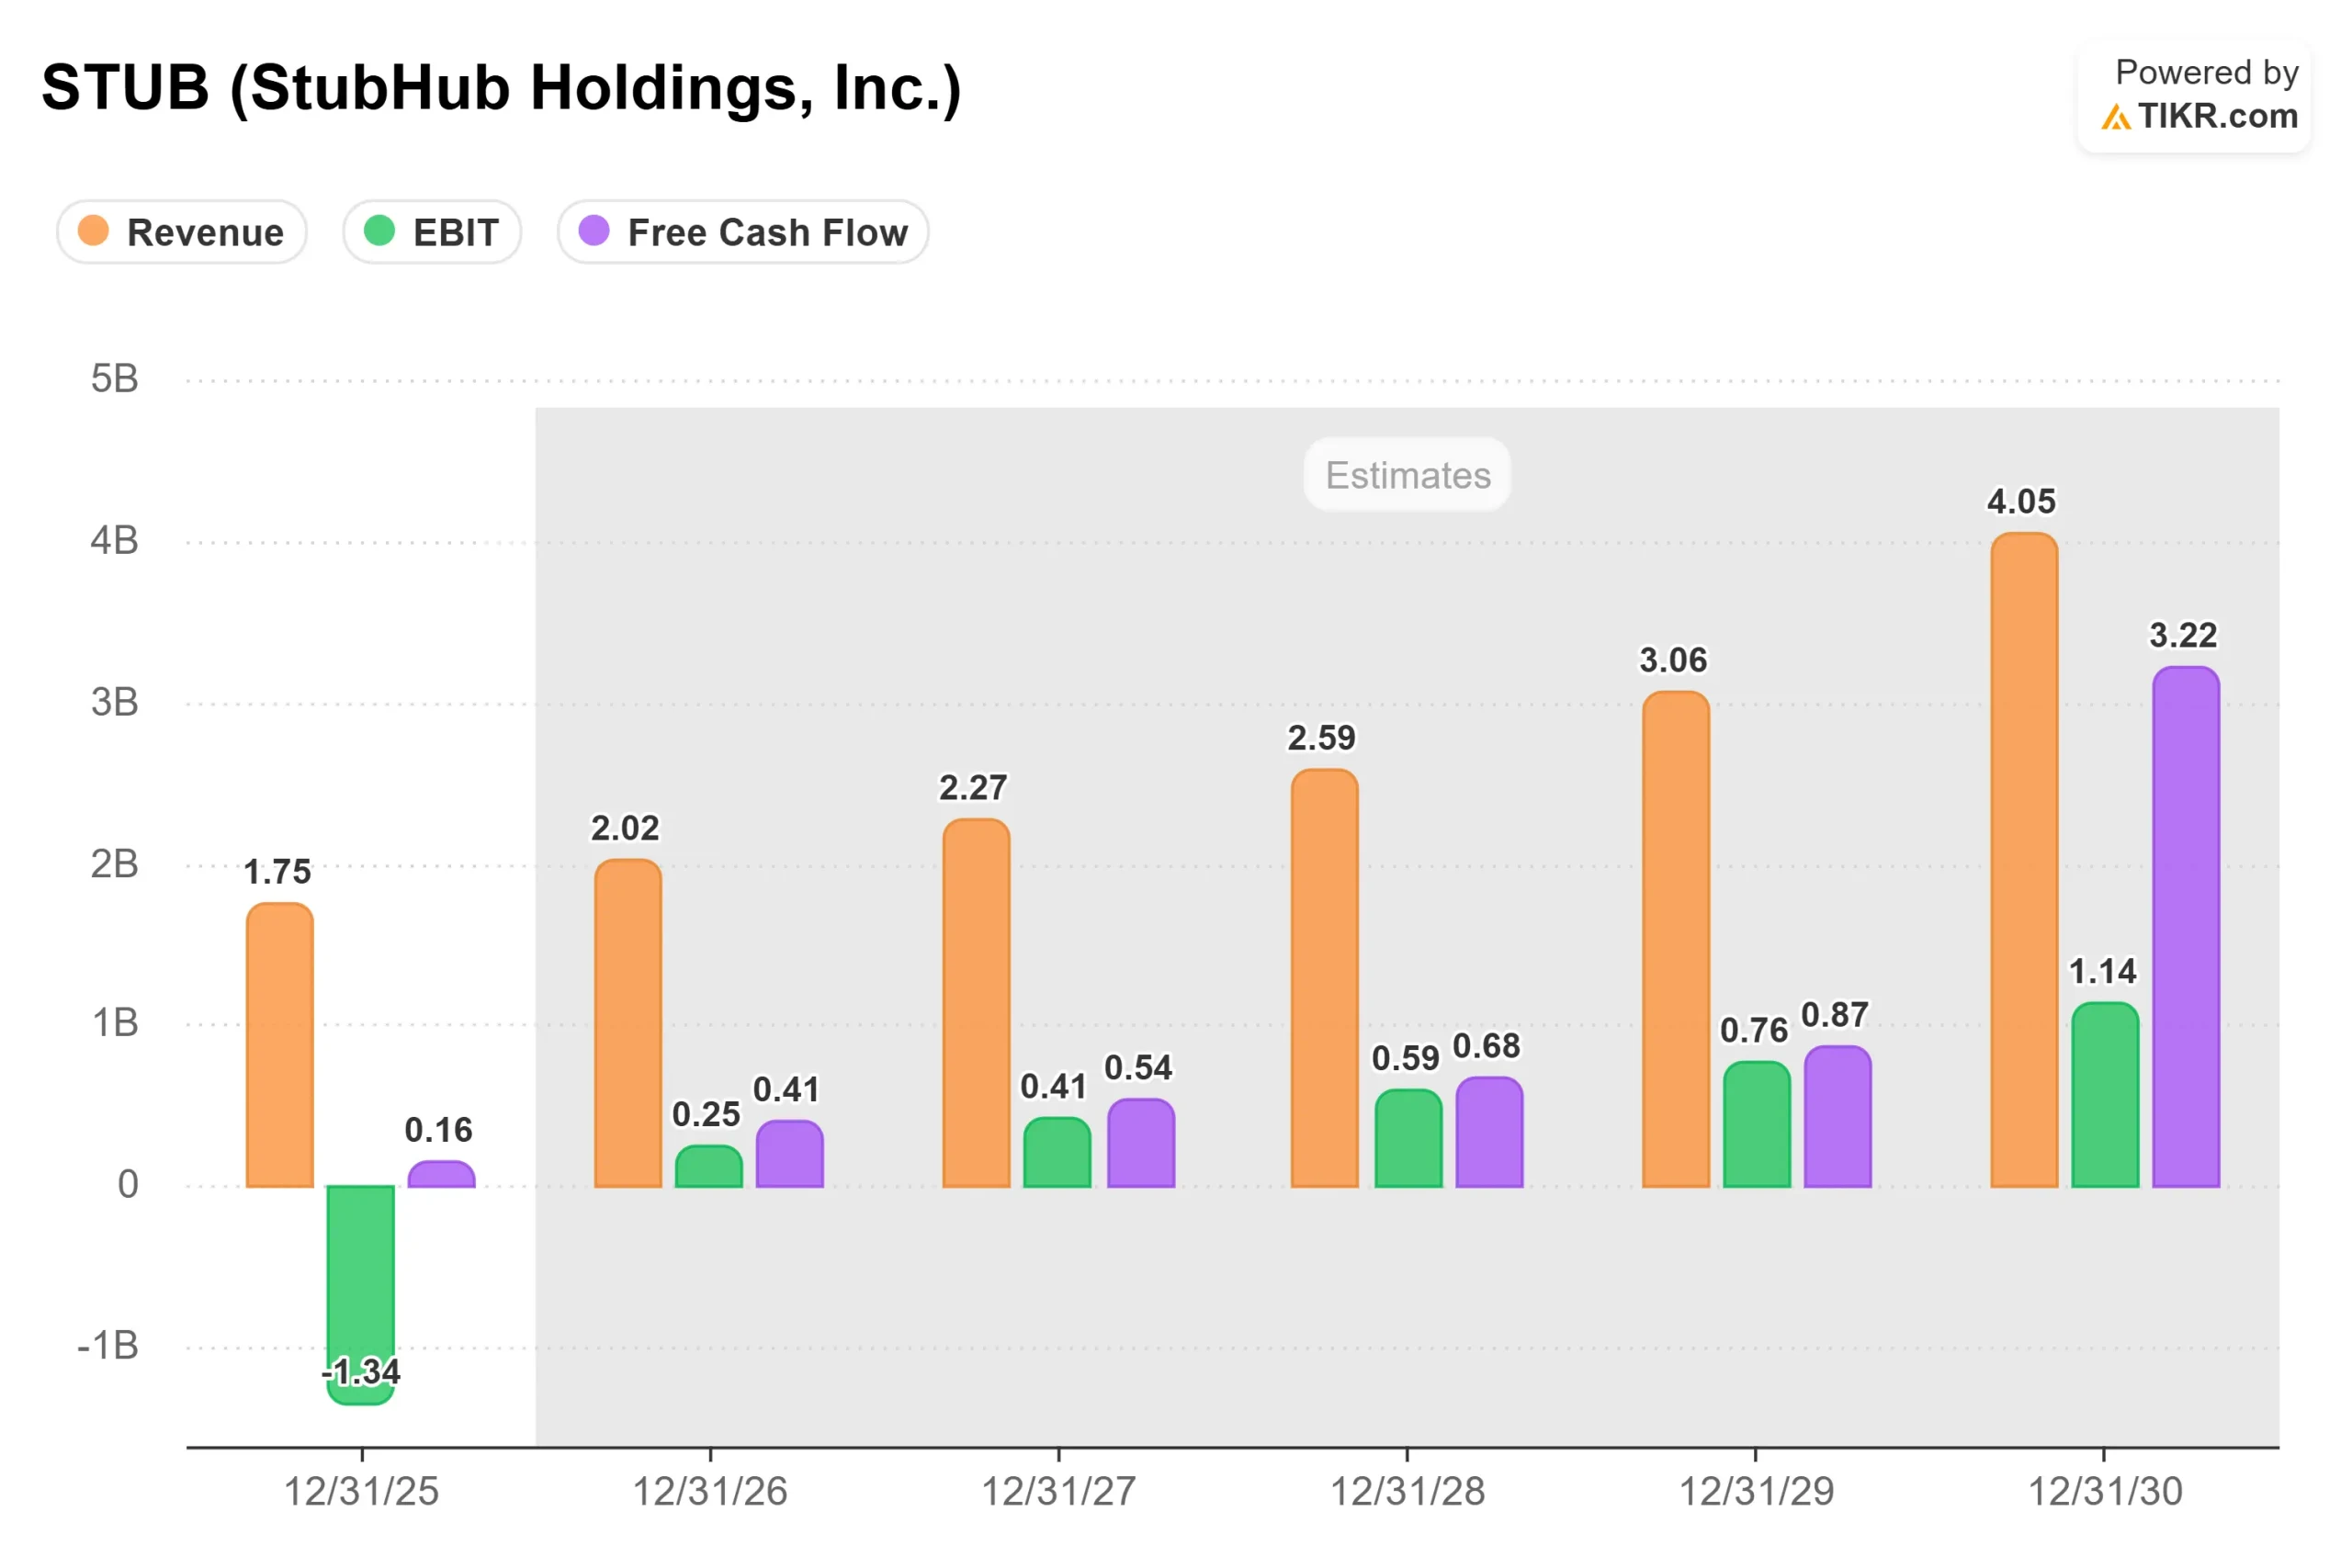Open the TIKR.com link
Viewport: 2352px width, 1568px height.
[x=2218, y=116]
